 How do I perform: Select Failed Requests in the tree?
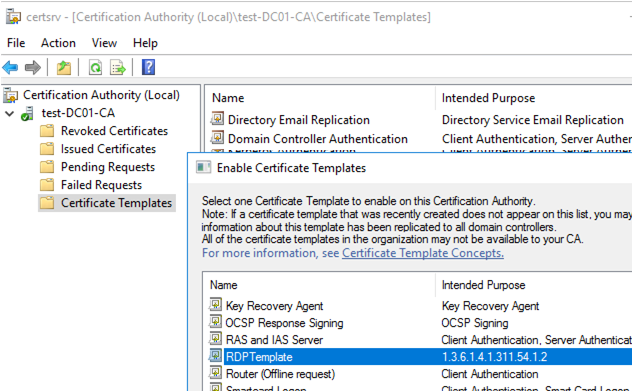(x=101, y=185)
